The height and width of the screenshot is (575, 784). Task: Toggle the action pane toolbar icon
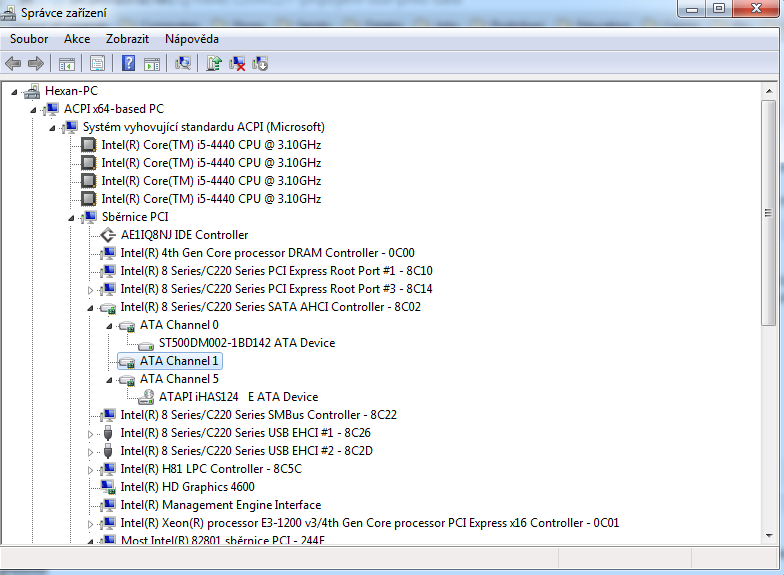[152, 64]
